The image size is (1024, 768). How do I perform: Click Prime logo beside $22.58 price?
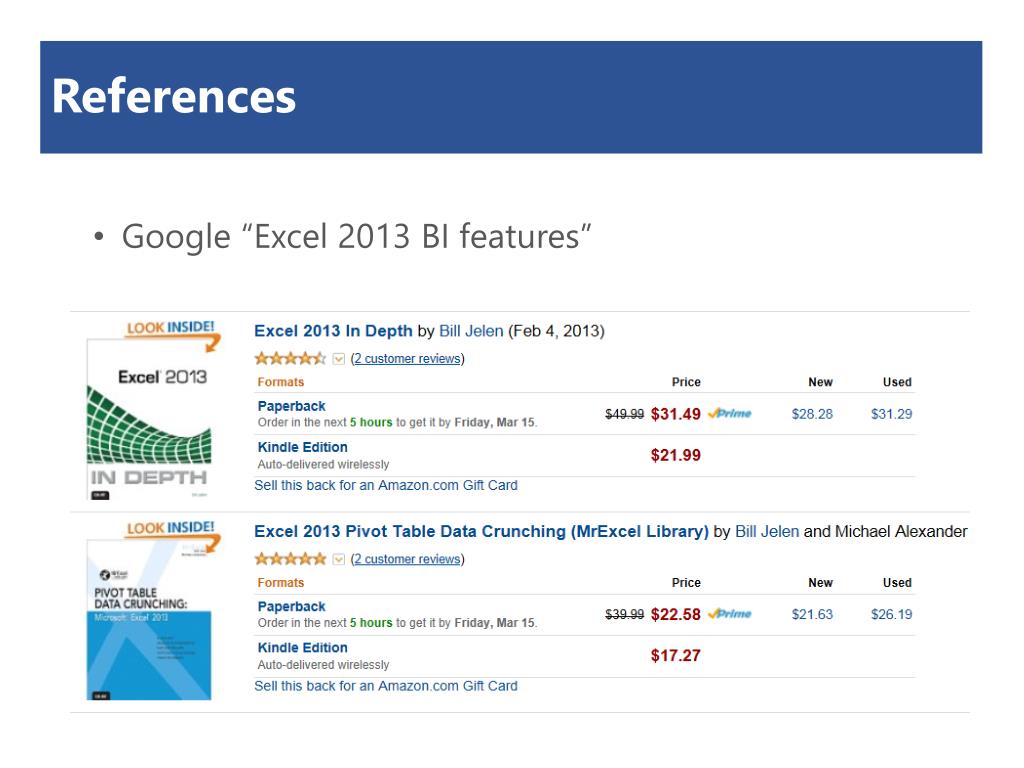(x=730, y=614)
